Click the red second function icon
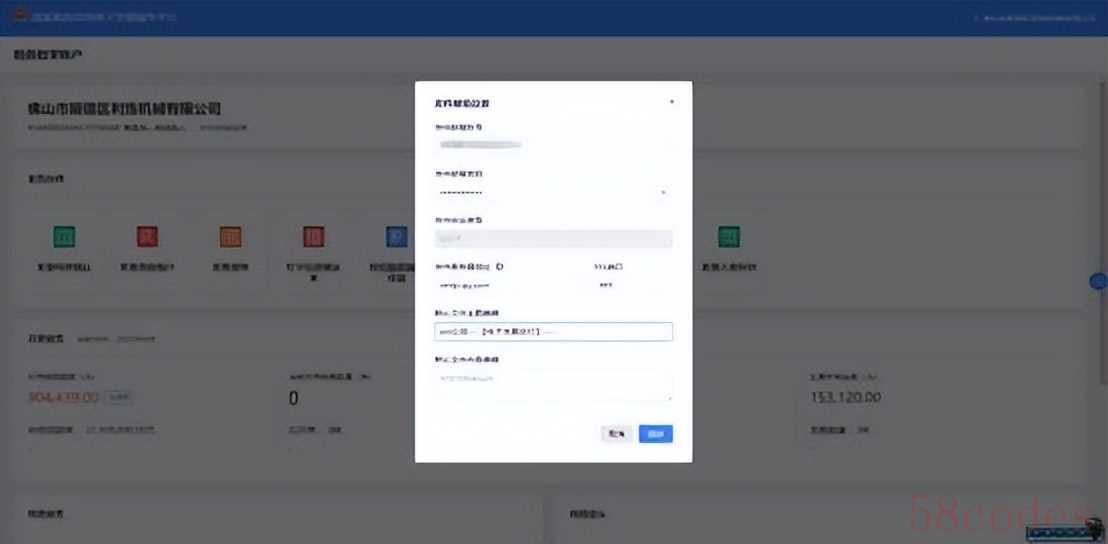The height and width of the screenshot is (544, 1108). pyautogui.click(x=147, y=237)
